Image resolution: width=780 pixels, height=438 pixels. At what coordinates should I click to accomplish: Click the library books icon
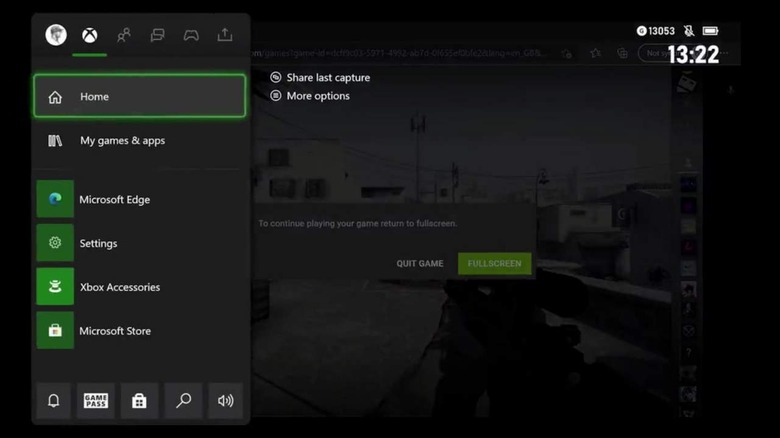point(55,141)
